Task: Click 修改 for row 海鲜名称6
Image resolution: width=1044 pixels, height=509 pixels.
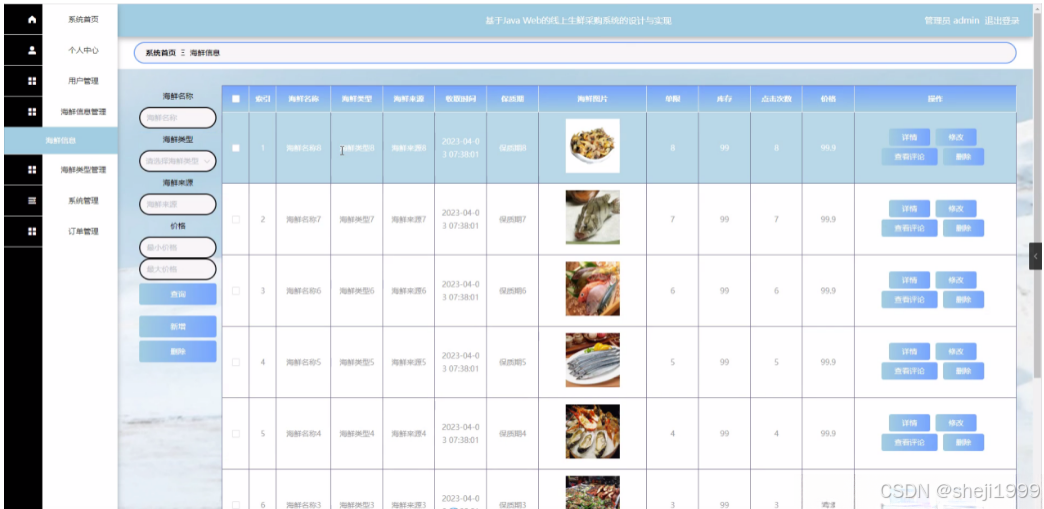Action: [x=955, y=280]
